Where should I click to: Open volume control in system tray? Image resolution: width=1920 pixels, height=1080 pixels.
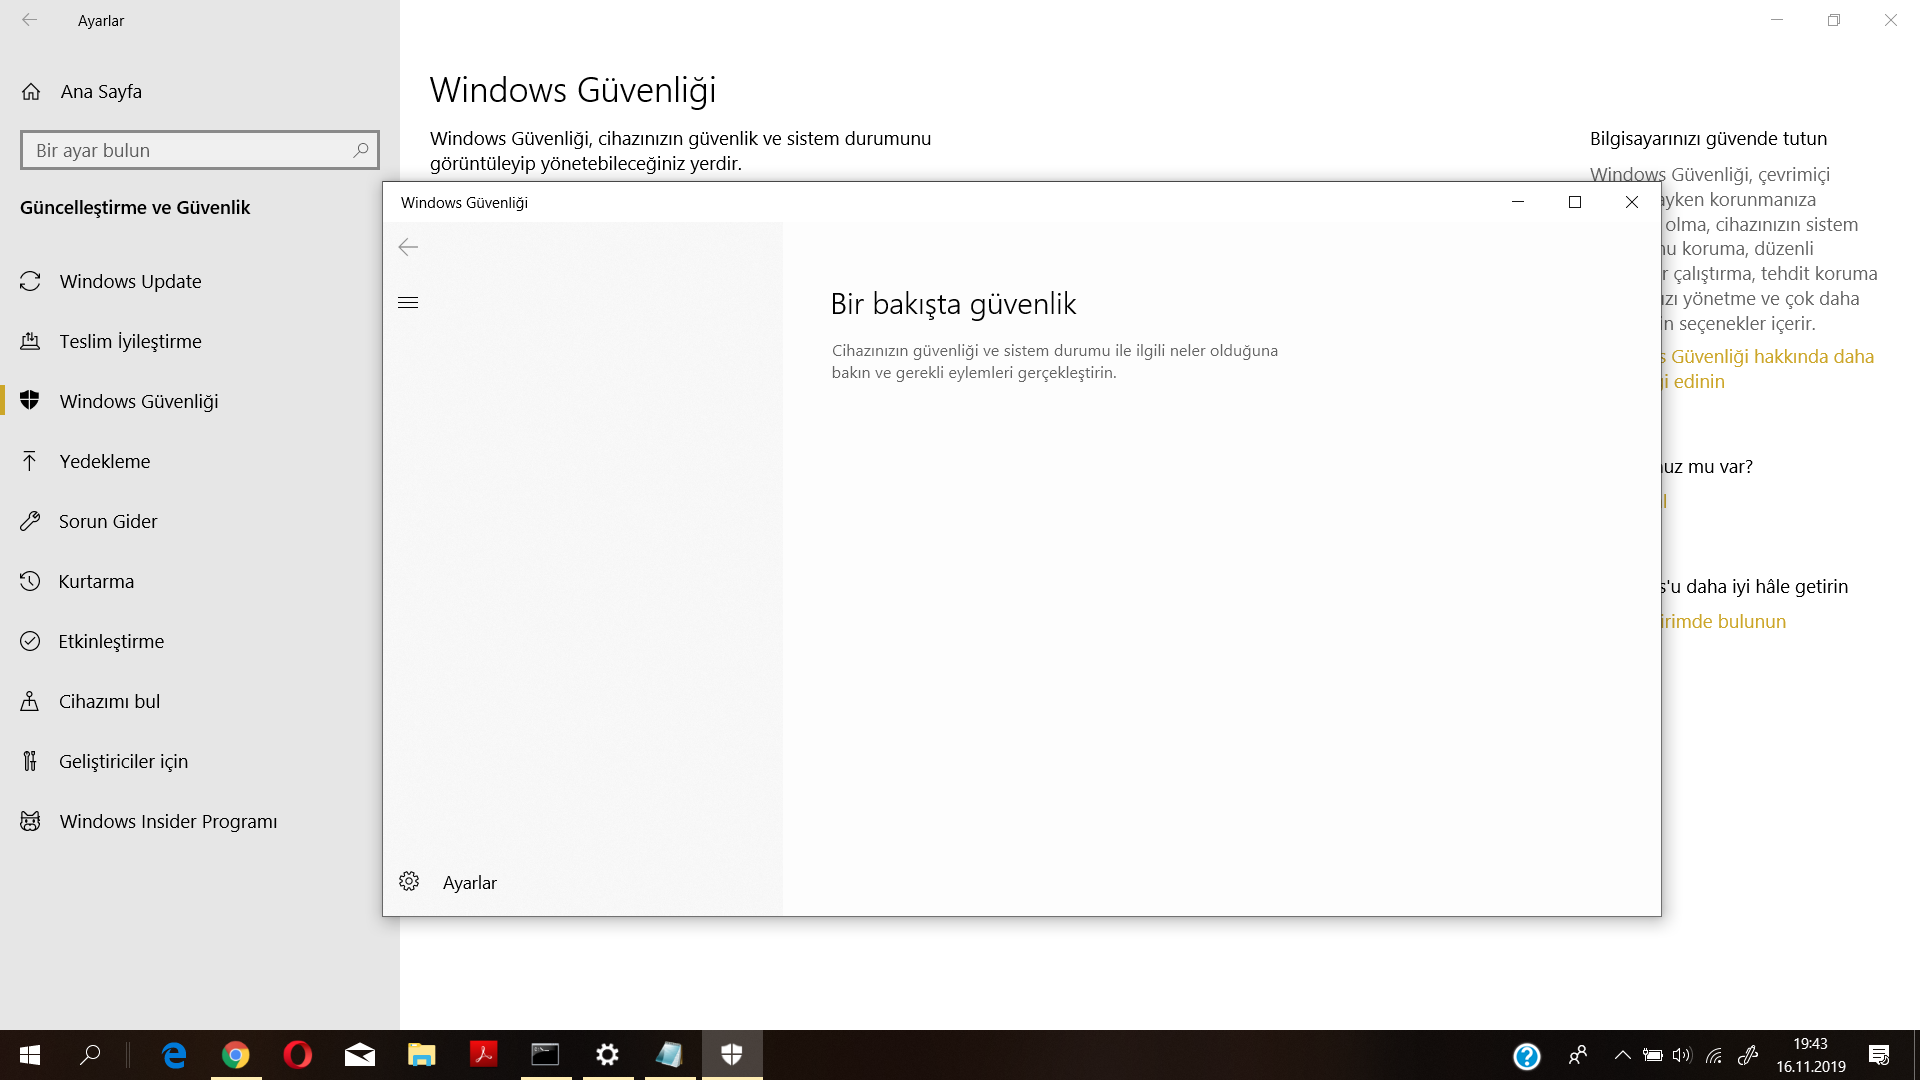pyautogui.click(x=1682, y=1055)
